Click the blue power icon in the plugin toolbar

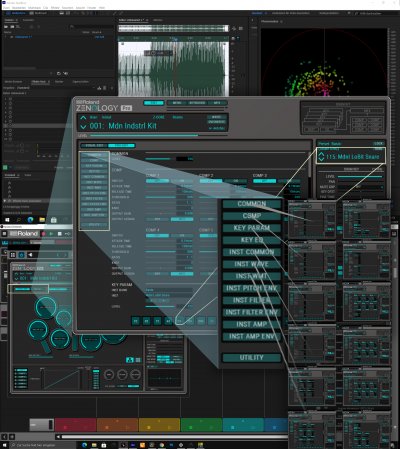point(22,255)
